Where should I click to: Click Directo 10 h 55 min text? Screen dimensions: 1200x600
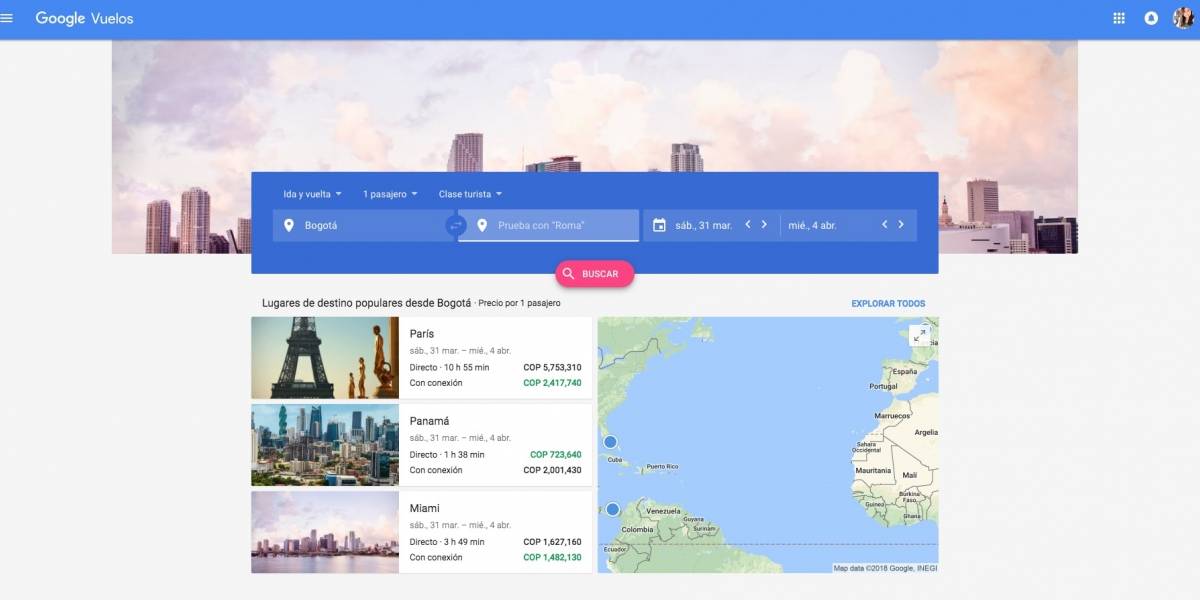click(450, 368)
